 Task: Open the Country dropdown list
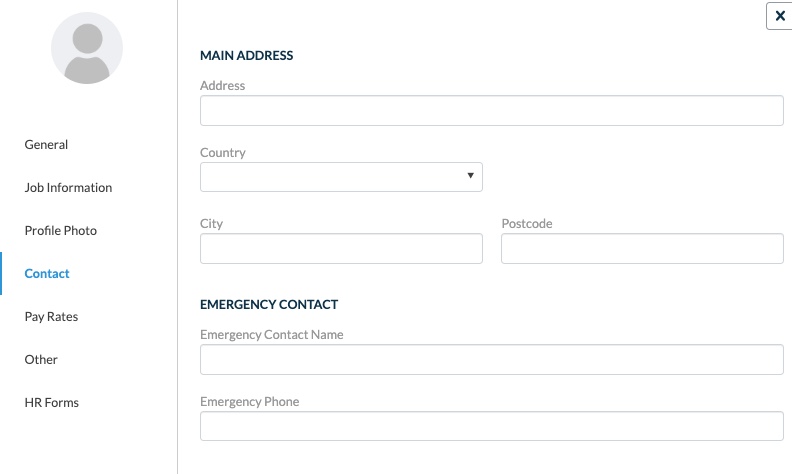[341, 177]
